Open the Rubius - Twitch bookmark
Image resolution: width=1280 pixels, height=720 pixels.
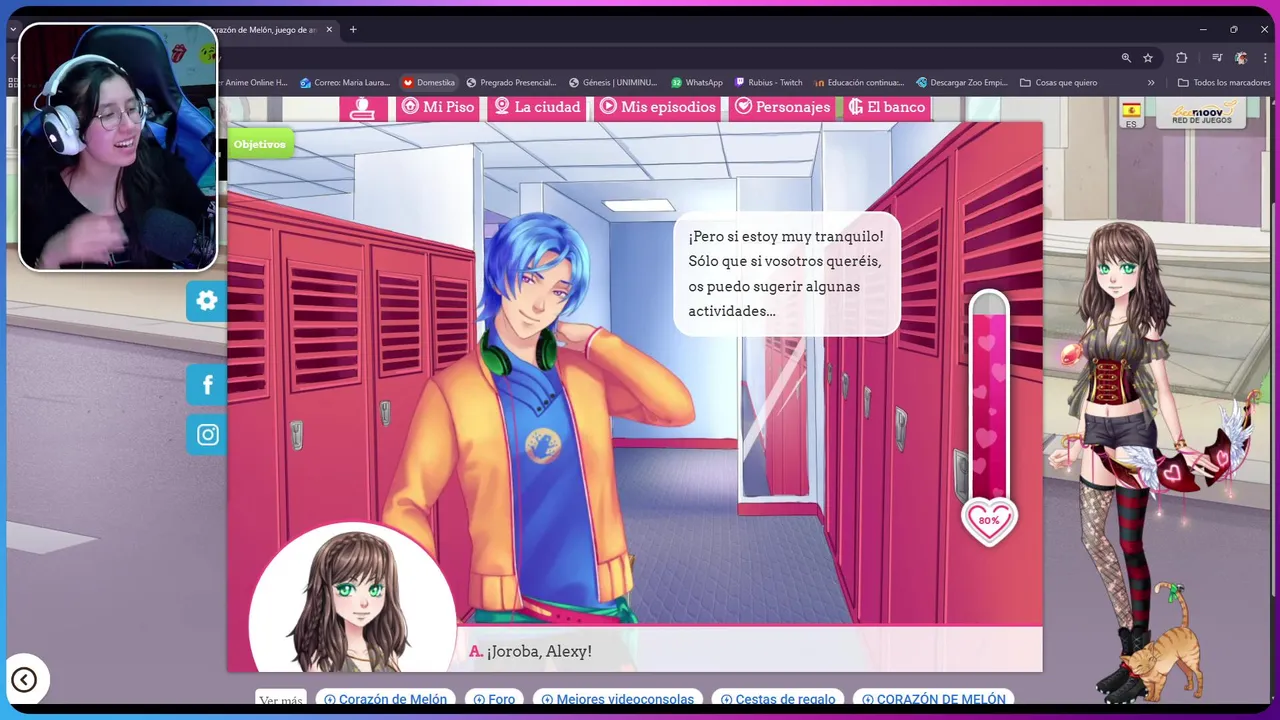pyautogui.click(x=769, y=83)
